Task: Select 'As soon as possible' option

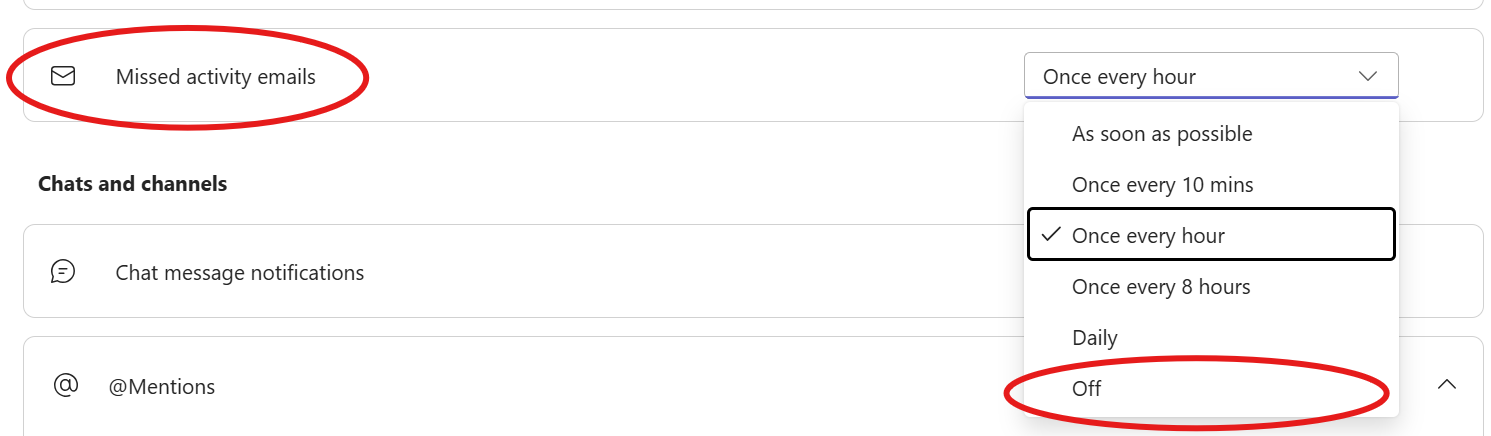Action: [1162, 134]
